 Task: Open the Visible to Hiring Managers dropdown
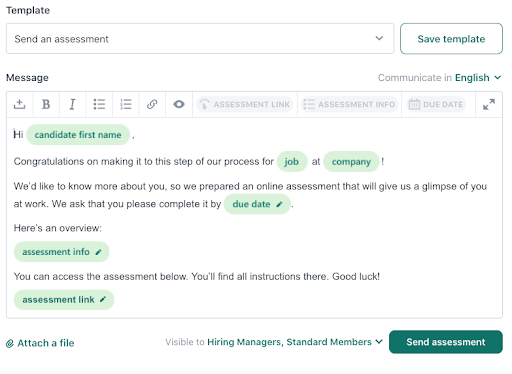pos(295,342)
